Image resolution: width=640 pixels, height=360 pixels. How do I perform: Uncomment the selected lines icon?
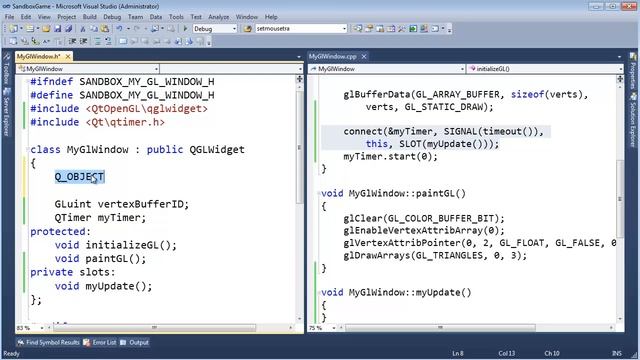(x=109, y=41)
